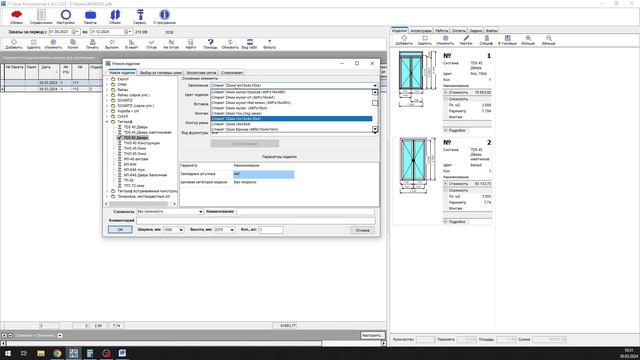This screenshot has width=640, height=360.
Task: Select the checked TDS 65 Дверь item
Action: (136, 138)
